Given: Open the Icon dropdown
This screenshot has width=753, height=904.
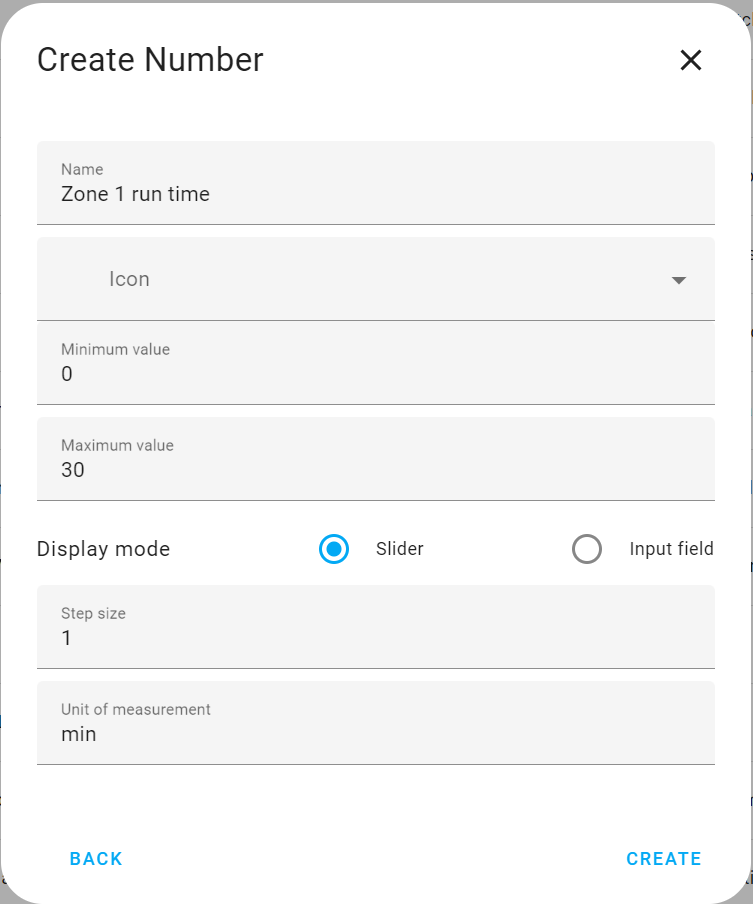Looking at the screenshot, I should coord(376,278).
